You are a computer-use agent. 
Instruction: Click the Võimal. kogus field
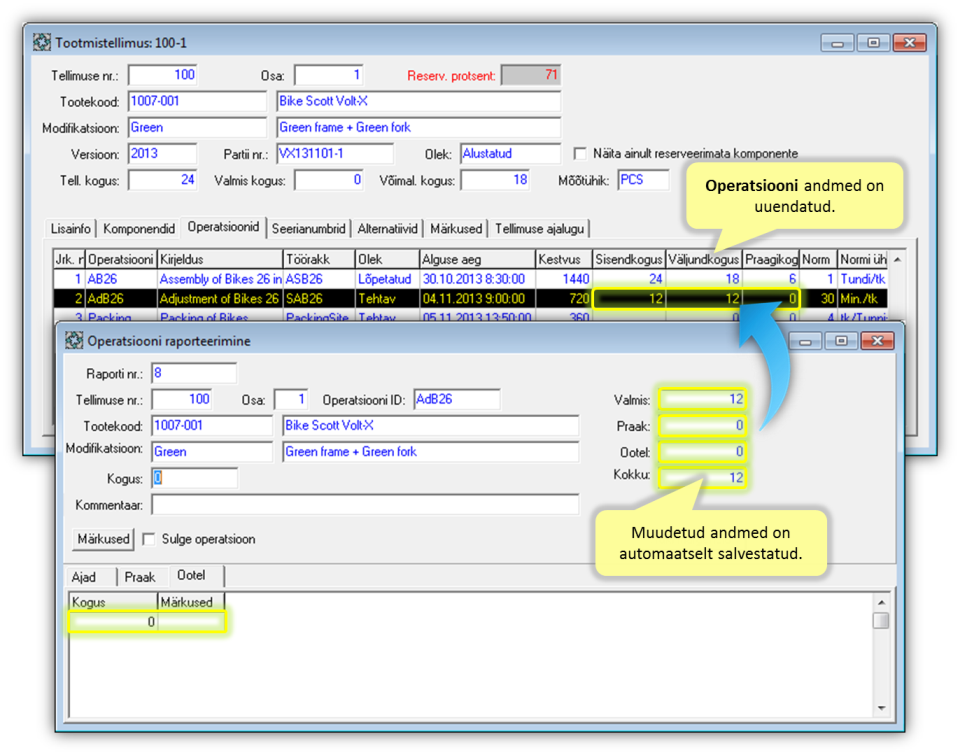(x=495, y=180)
